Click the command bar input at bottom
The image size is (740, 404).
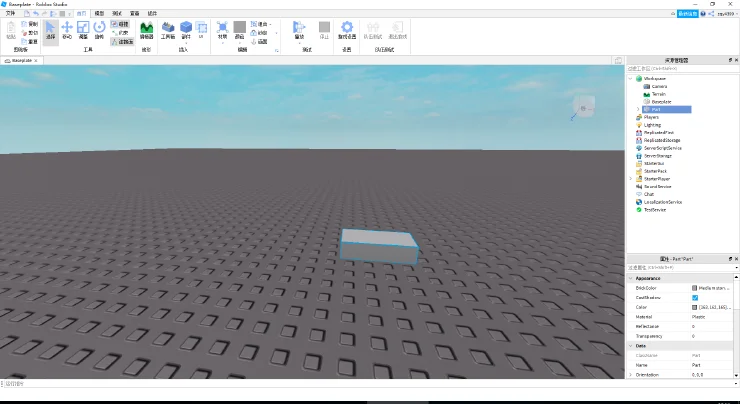(x=370, y=384)
